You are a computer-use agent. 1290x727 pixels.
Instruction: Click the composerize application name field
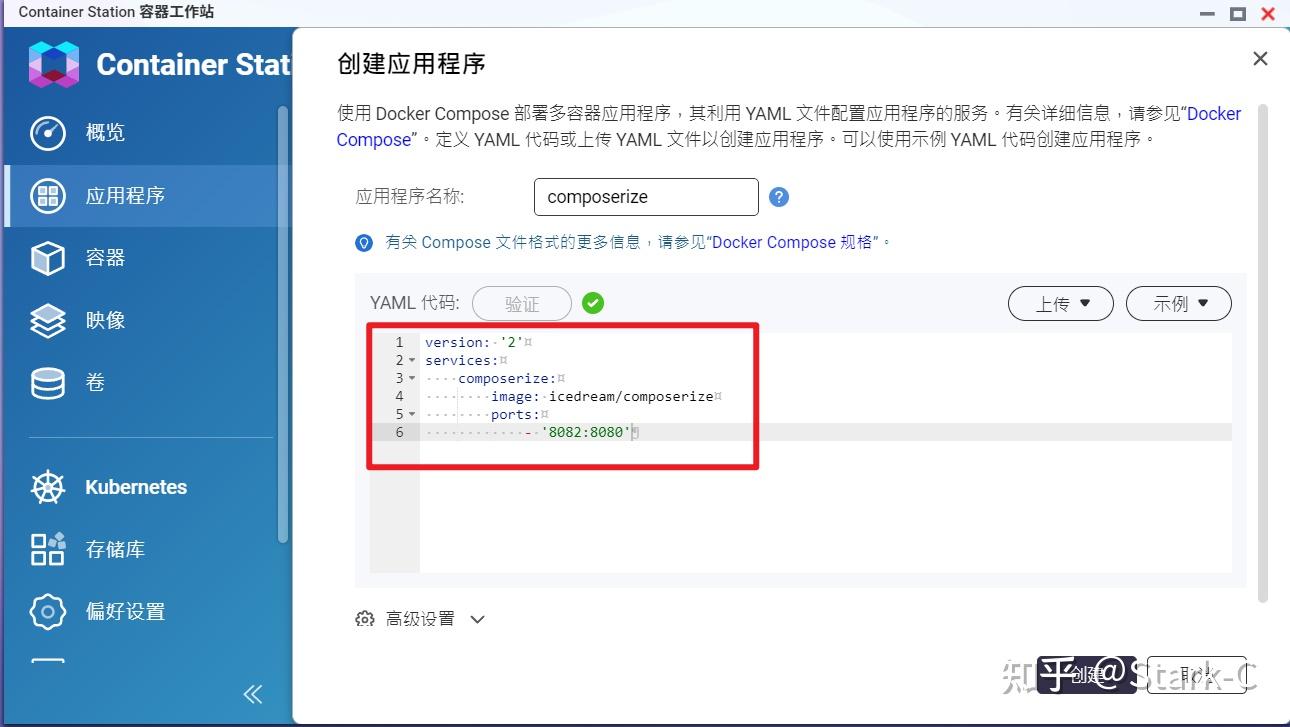(645, 197)
